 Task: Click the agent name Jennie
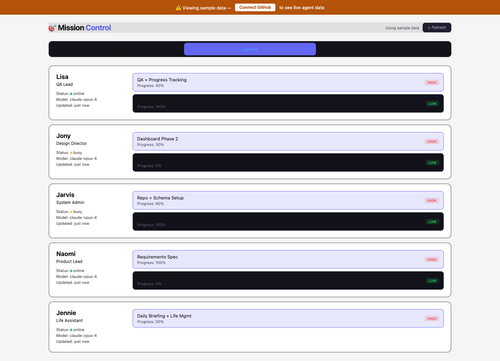click(x=66, y=313)
